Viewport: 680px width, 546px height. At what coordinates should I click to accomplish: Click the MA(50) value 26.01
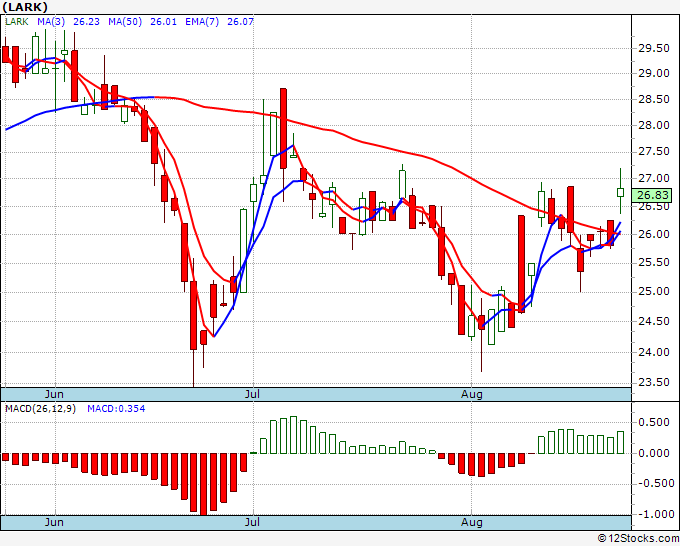163,22
